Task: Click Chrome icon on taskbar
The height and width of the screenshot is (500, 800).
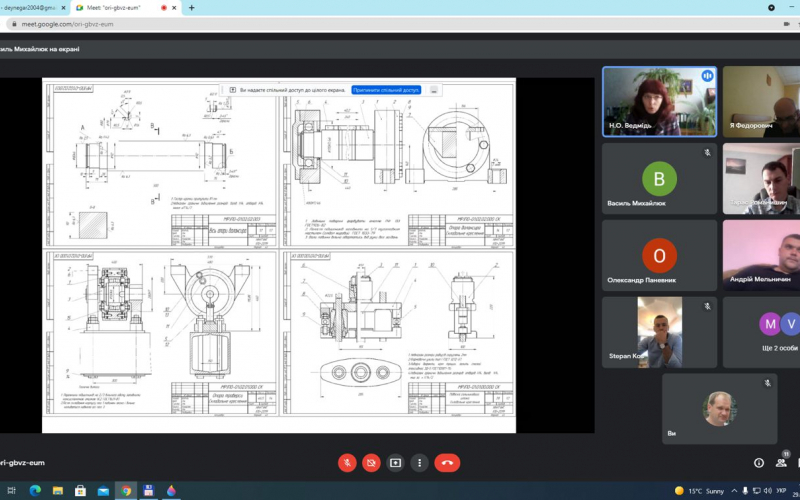Action: 126,491
